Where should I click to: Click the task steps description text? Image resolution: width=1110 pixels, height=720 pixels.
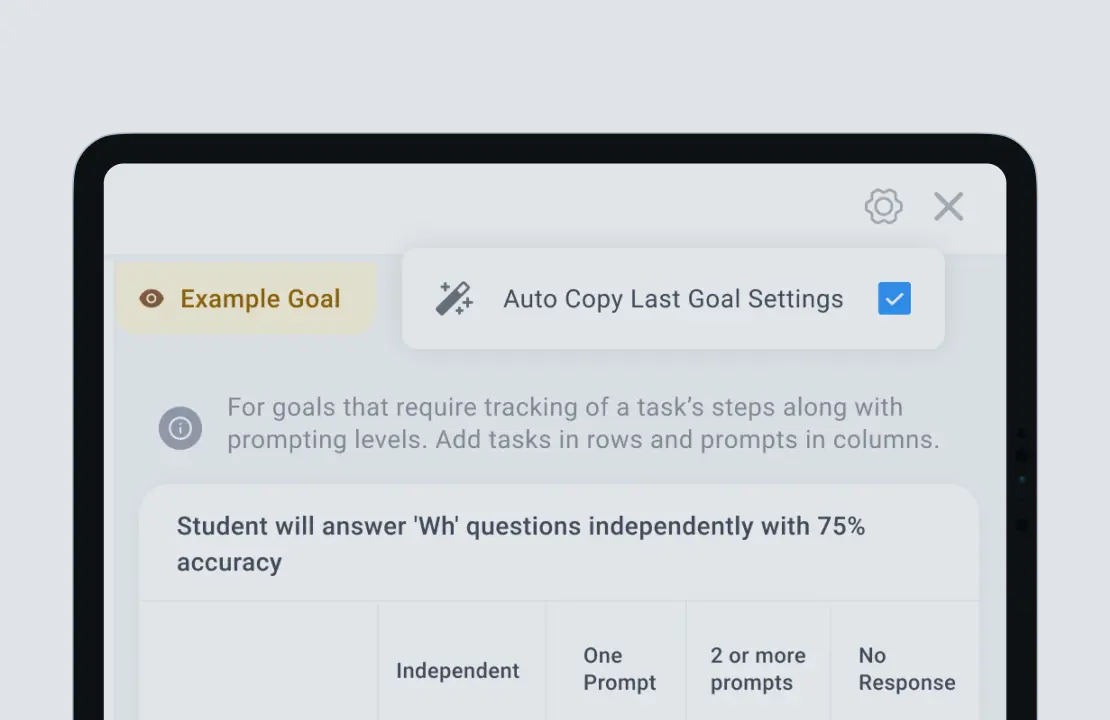point(565,408)
